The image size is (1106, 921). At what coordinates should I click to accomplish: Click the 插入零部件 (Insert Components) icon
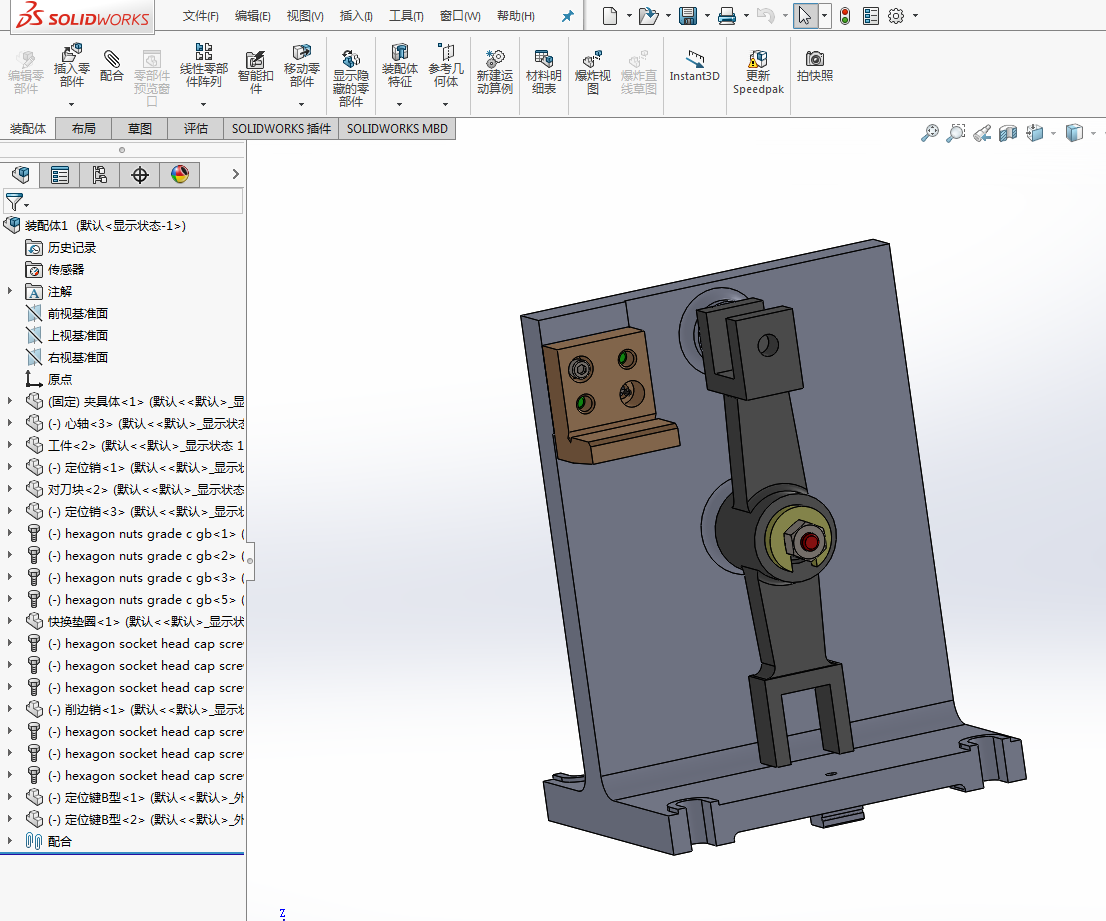tap(71, 66)
